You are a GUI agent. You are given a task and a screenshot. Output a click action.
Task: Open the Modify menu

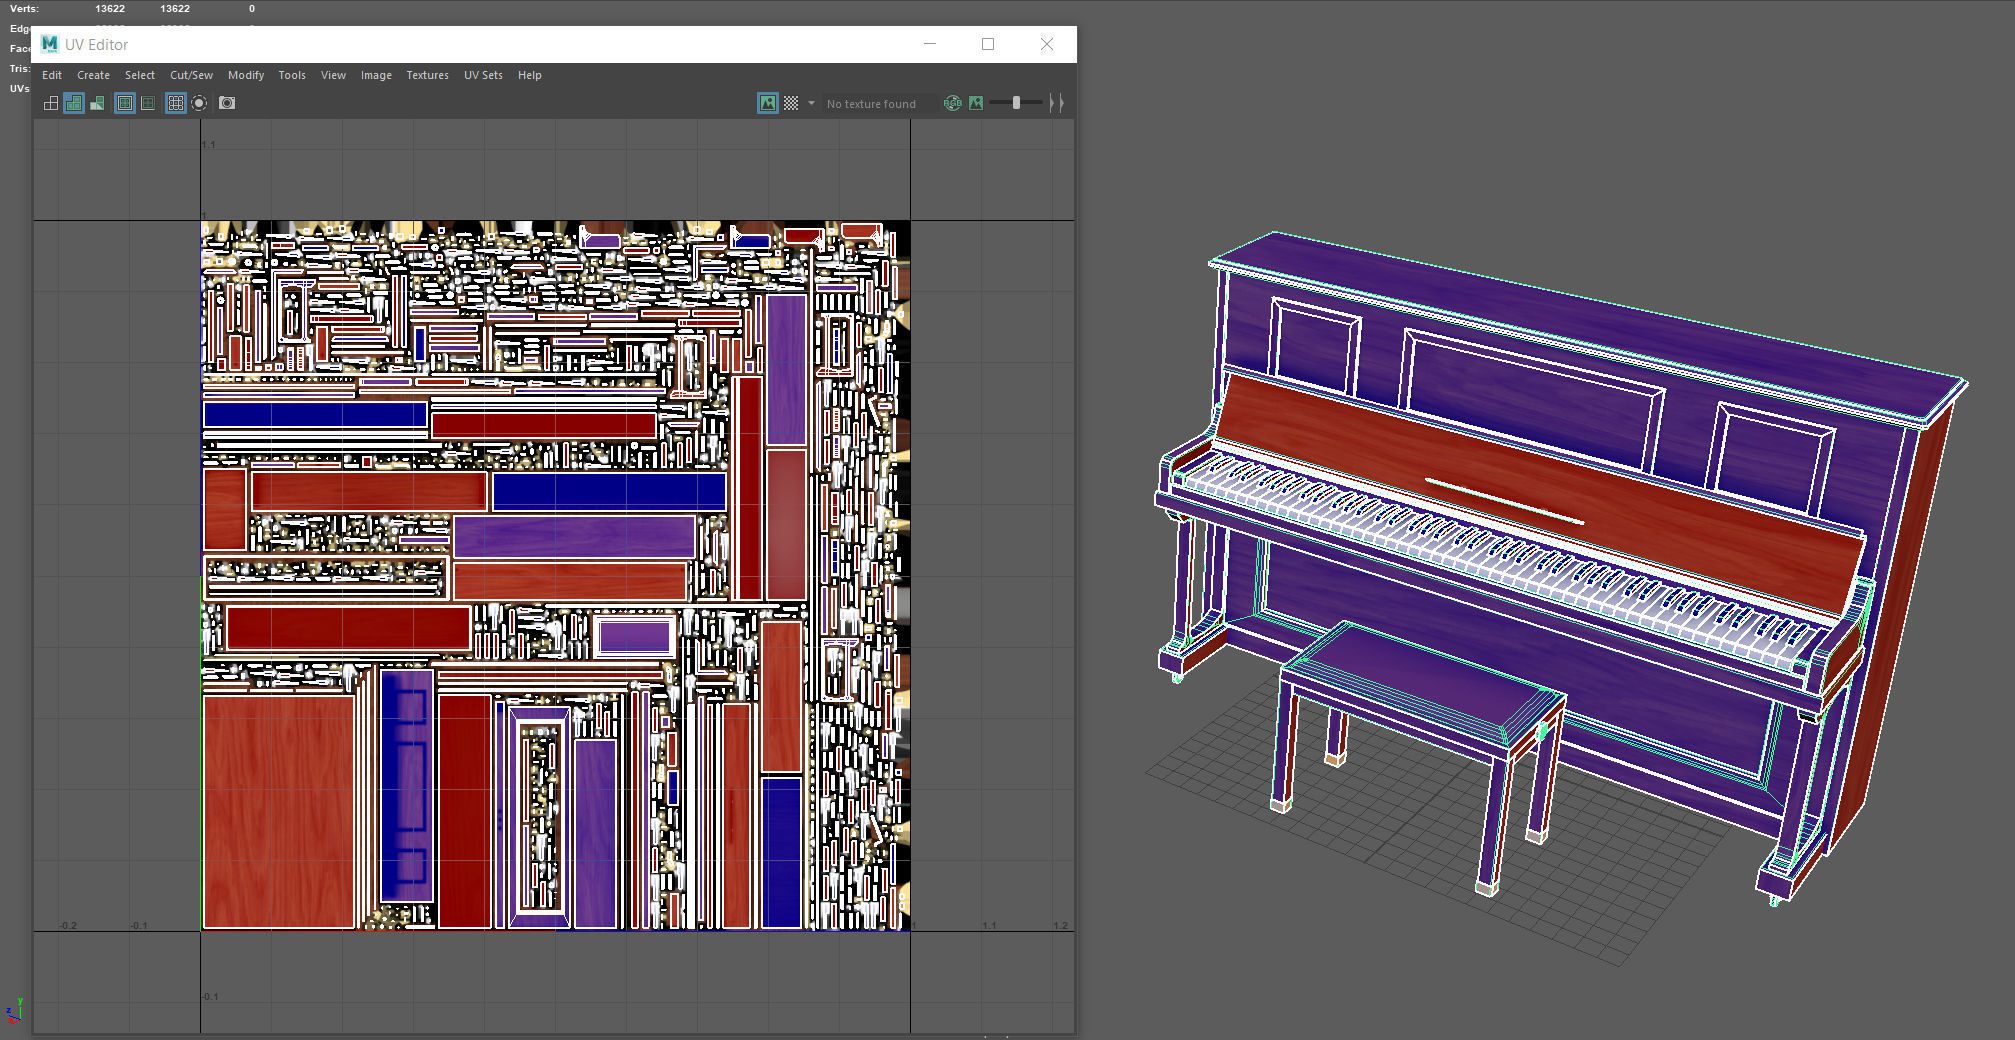point(246,75)
